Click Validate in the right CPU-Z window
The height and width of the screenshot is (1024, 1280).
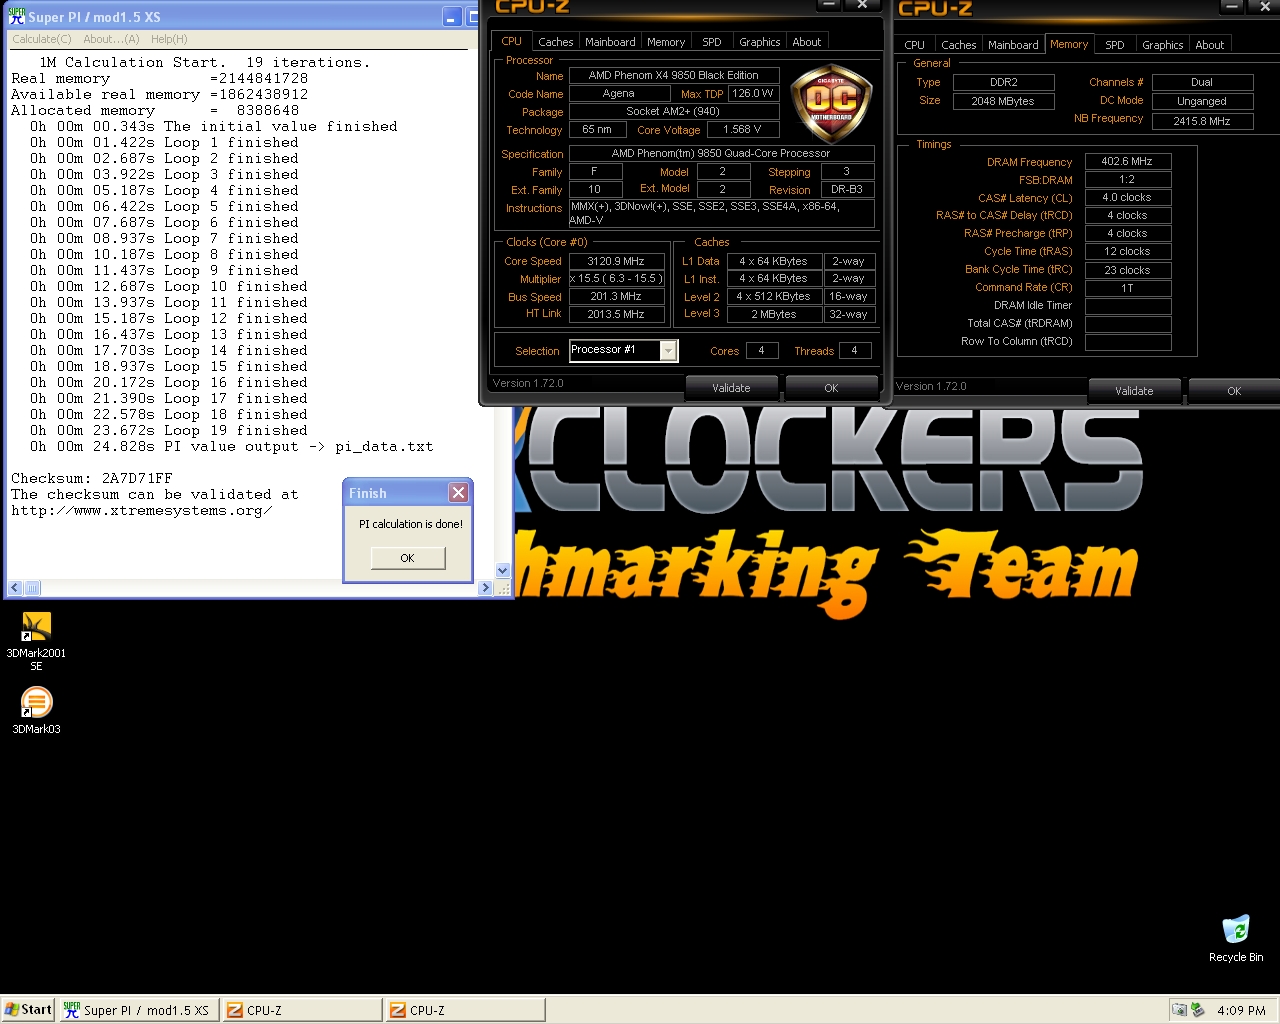point(1134,391)
